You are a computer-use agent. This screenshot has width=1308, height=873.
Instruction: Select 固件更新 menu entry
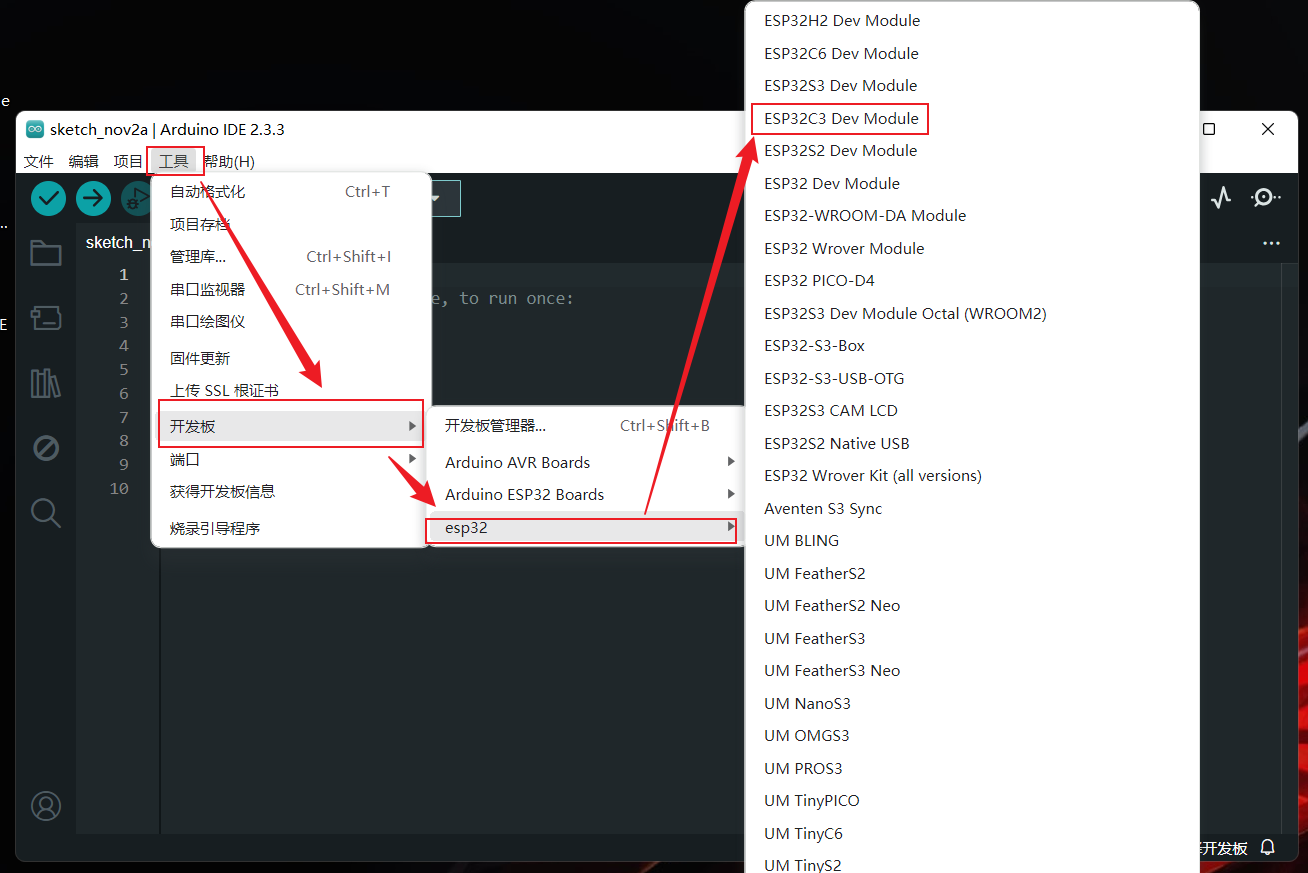pos(291,358)
